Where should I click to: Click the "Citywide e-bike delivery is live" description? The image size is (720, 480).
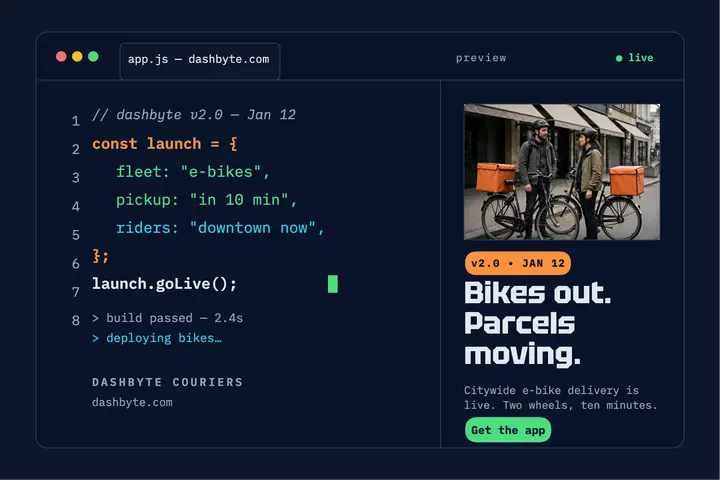tap(561, 398)
